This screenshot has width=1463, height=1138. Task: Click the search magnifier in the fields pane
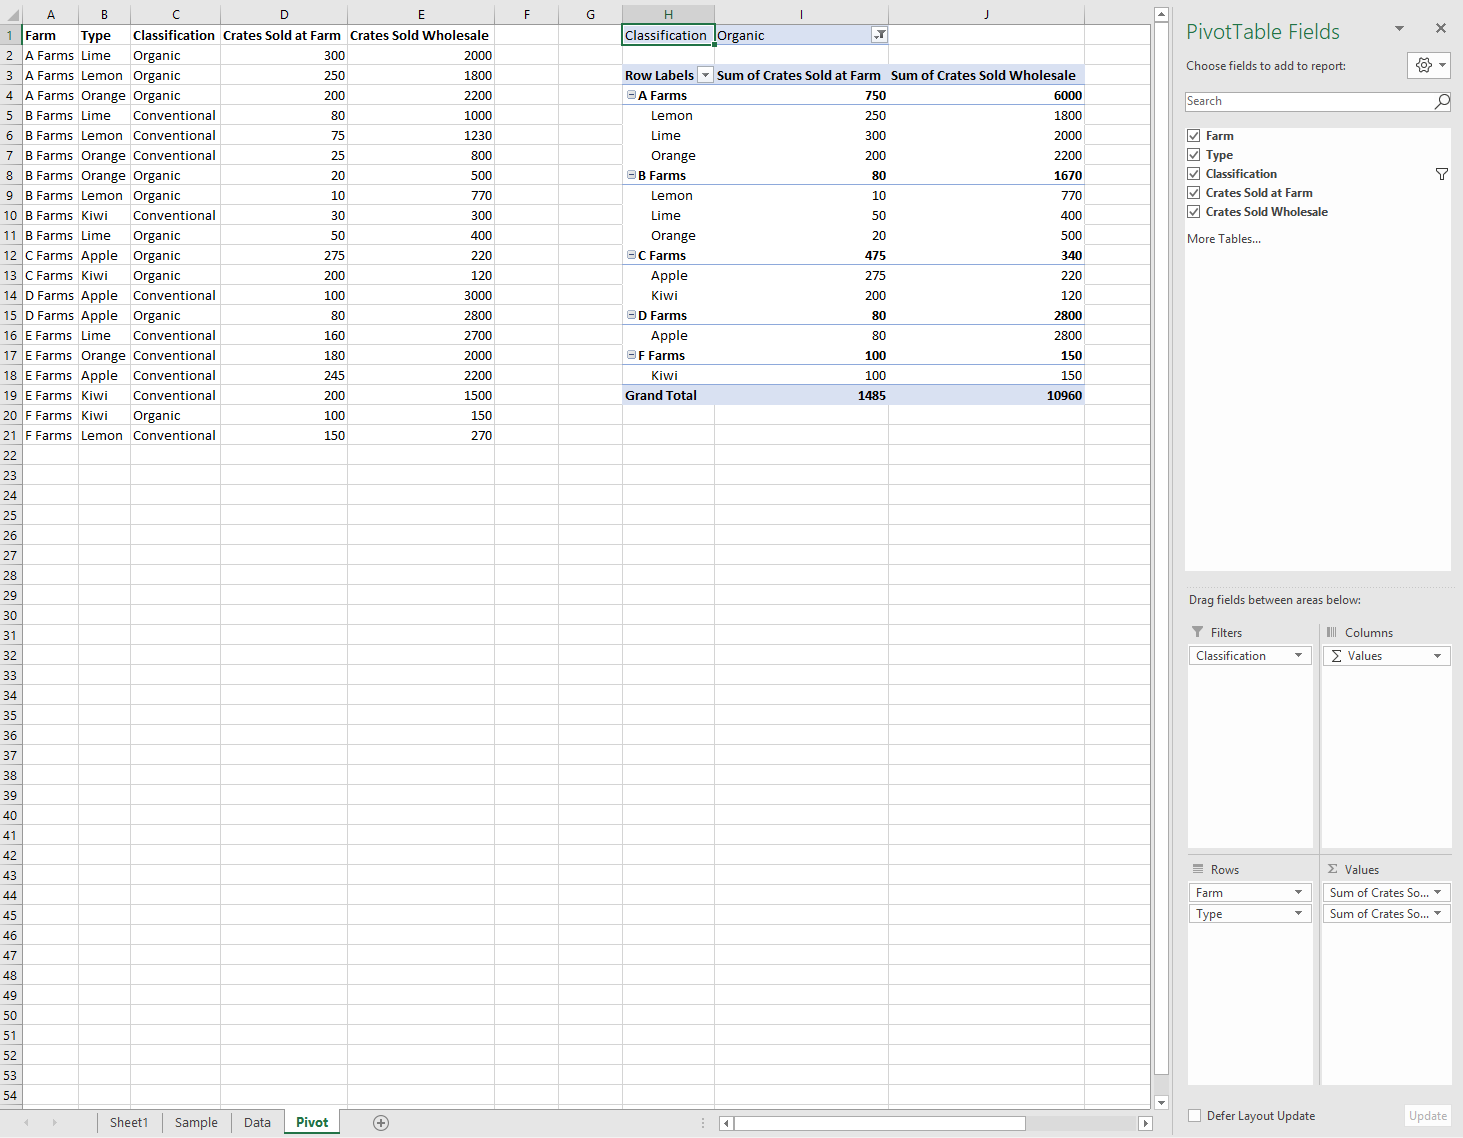[1442, 101]
